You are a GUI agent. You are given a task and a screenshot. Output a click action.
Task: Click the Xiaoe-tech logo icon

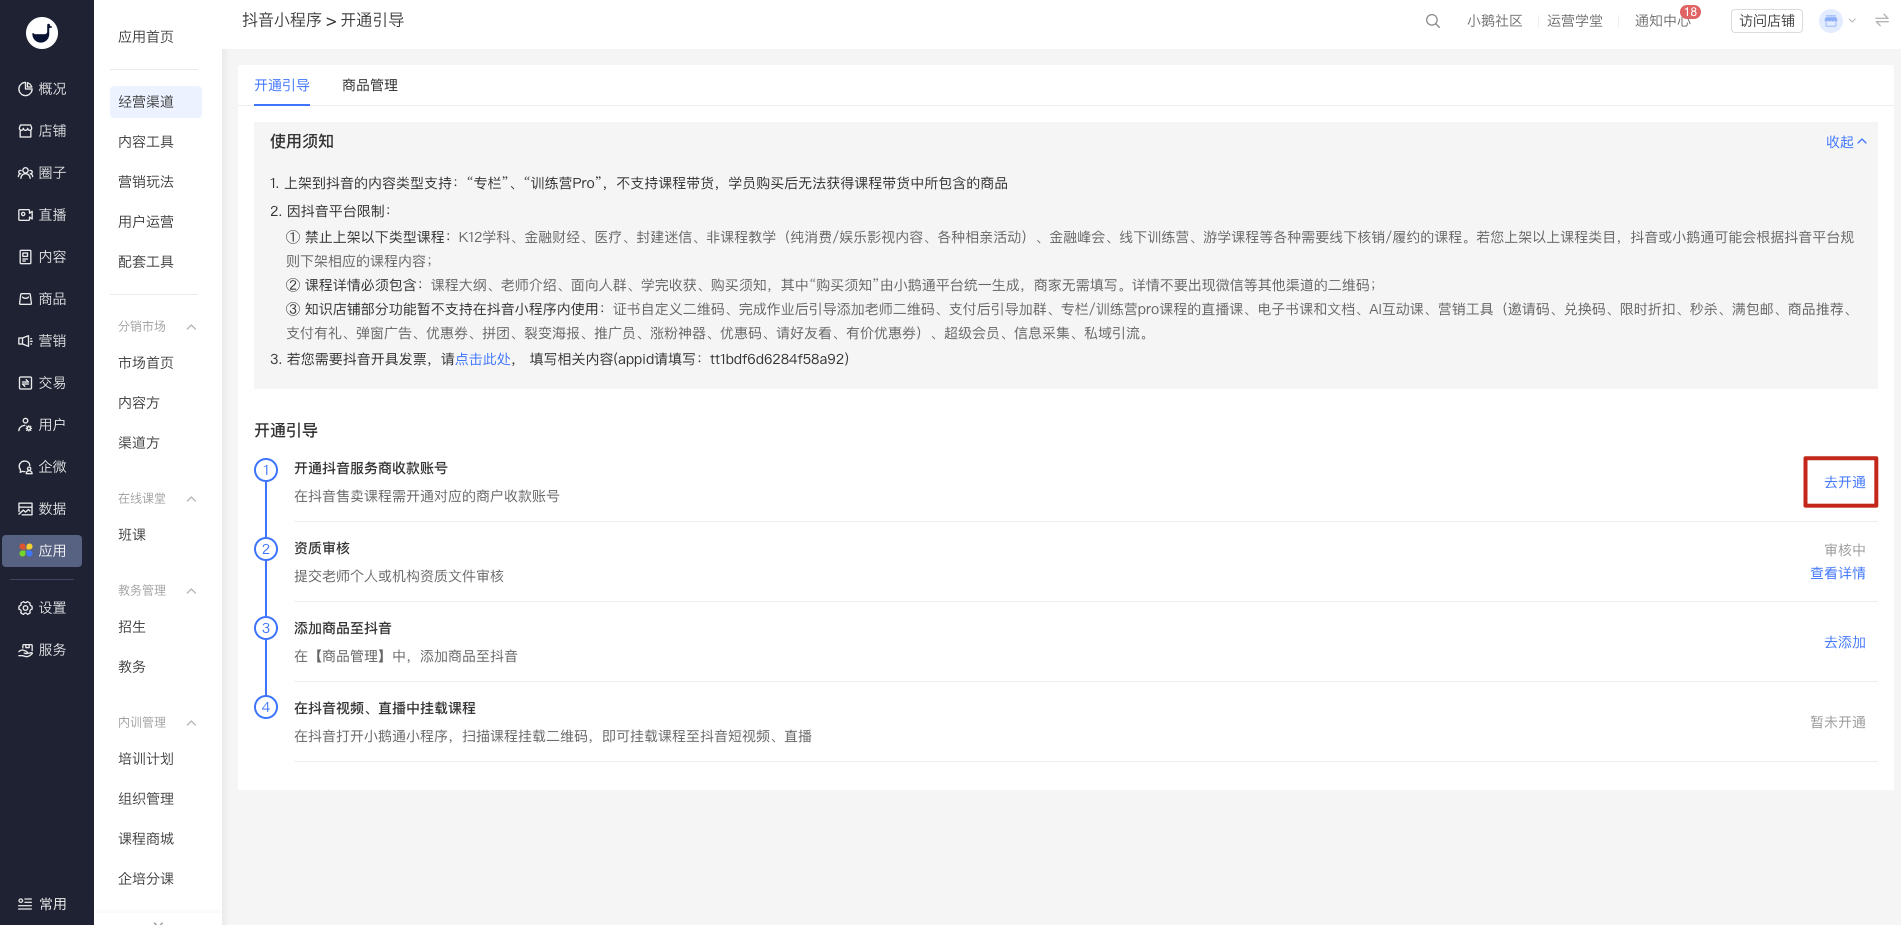[42, 33]
